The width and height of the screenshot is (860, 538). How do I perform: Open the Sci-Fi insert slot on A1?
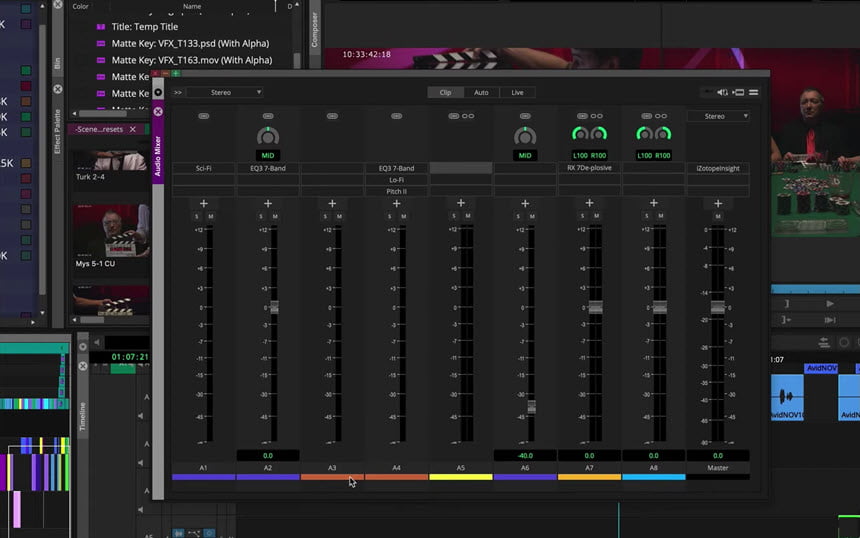(203, 168)
